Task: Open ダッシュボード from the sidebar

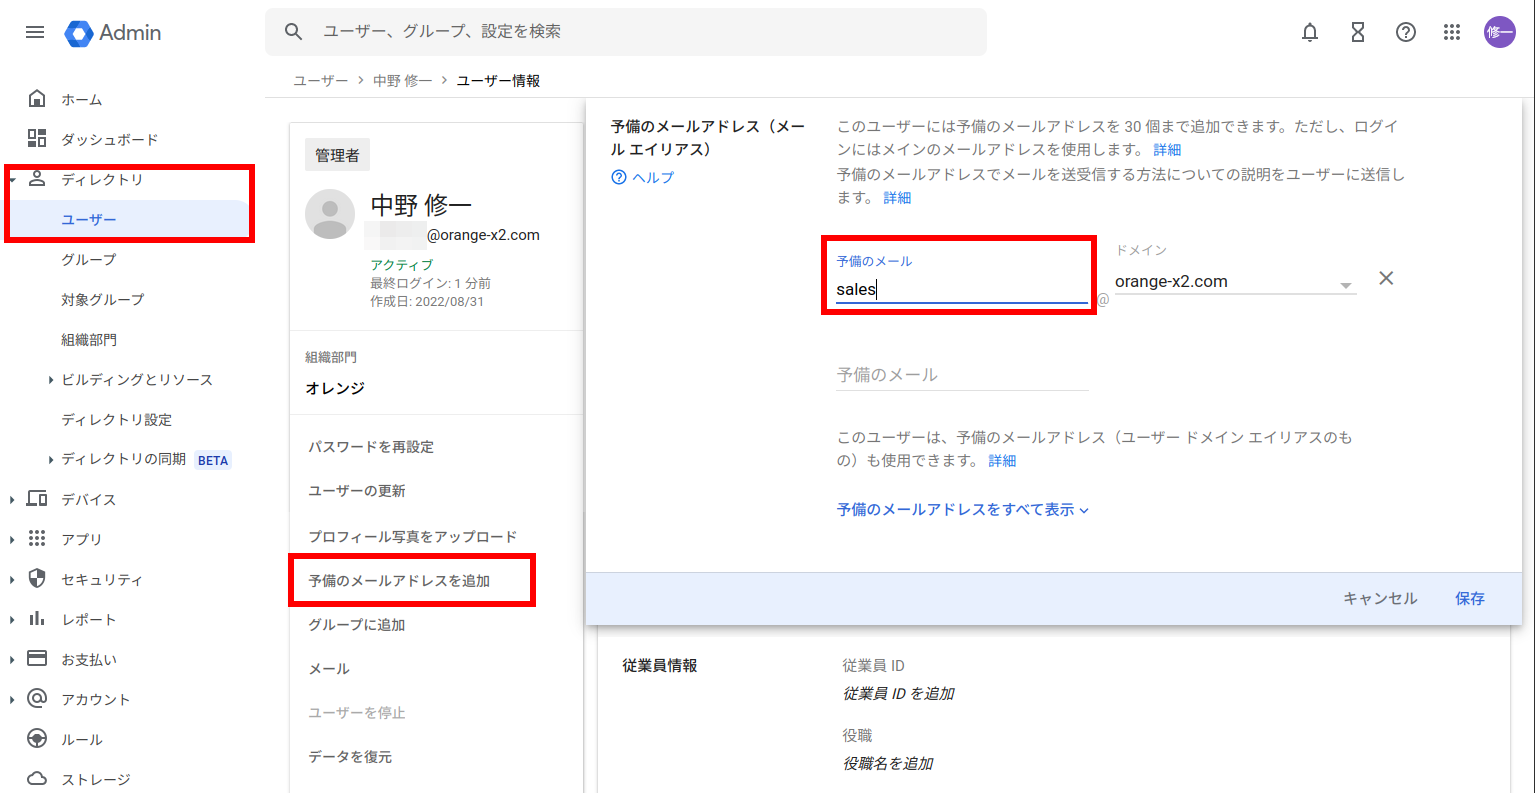Action: (109, 140)
